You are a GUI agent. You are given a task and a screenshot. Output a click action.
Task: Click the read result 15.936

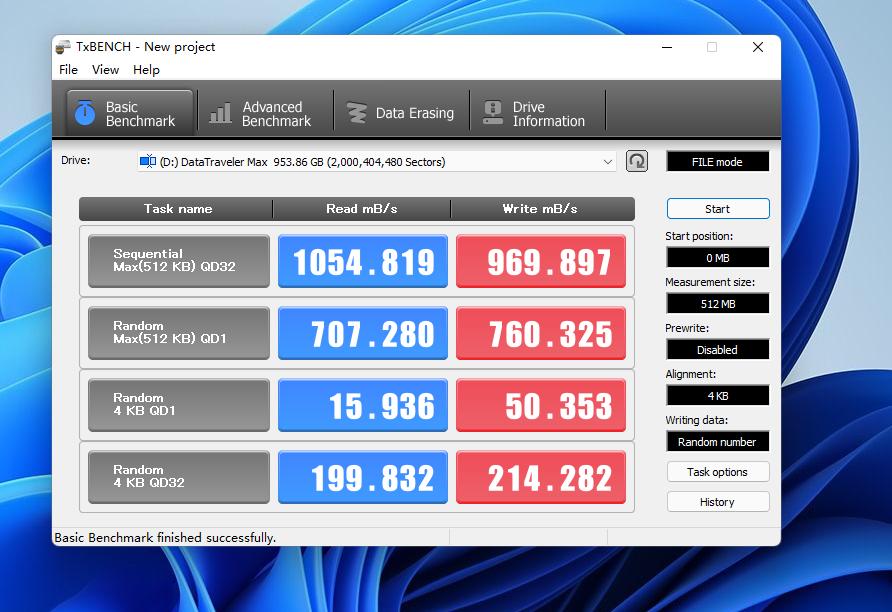point(363,404)
